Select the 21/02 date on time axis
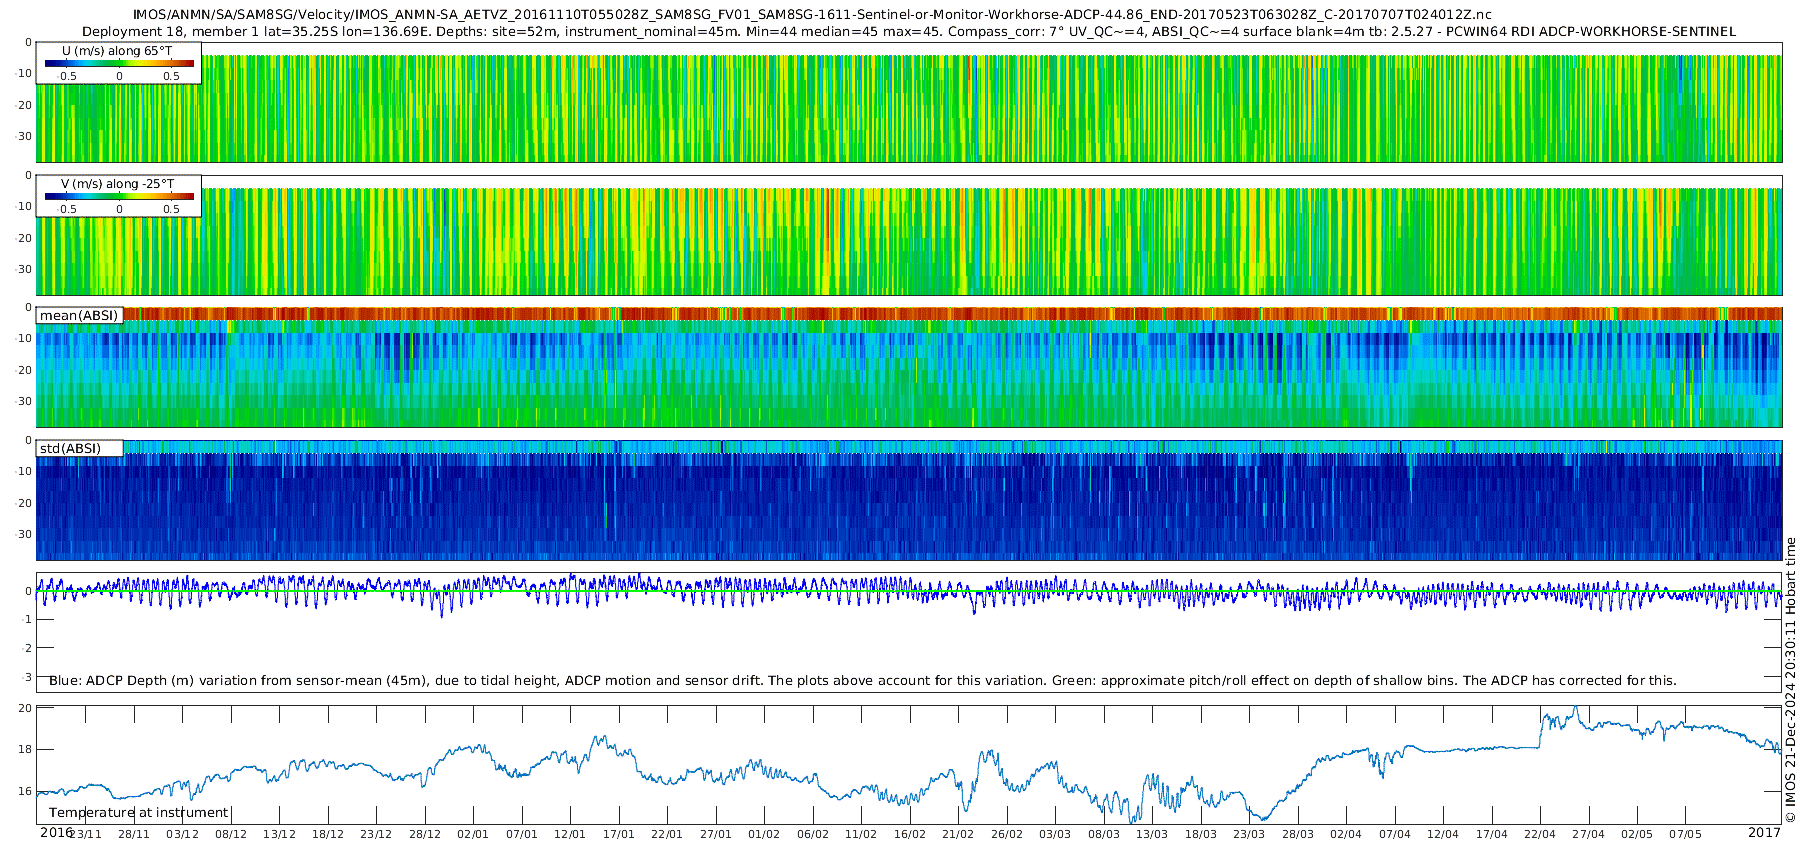This screenshot has height=850, width=1800. click(958, 834)
